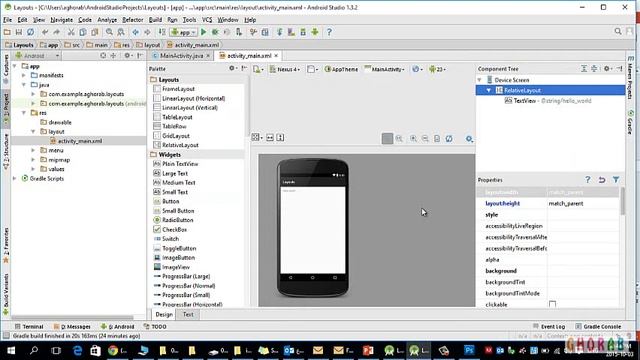Select the Design tab at bottom
This screenshot has height=360, width=640.
point(164,314)
